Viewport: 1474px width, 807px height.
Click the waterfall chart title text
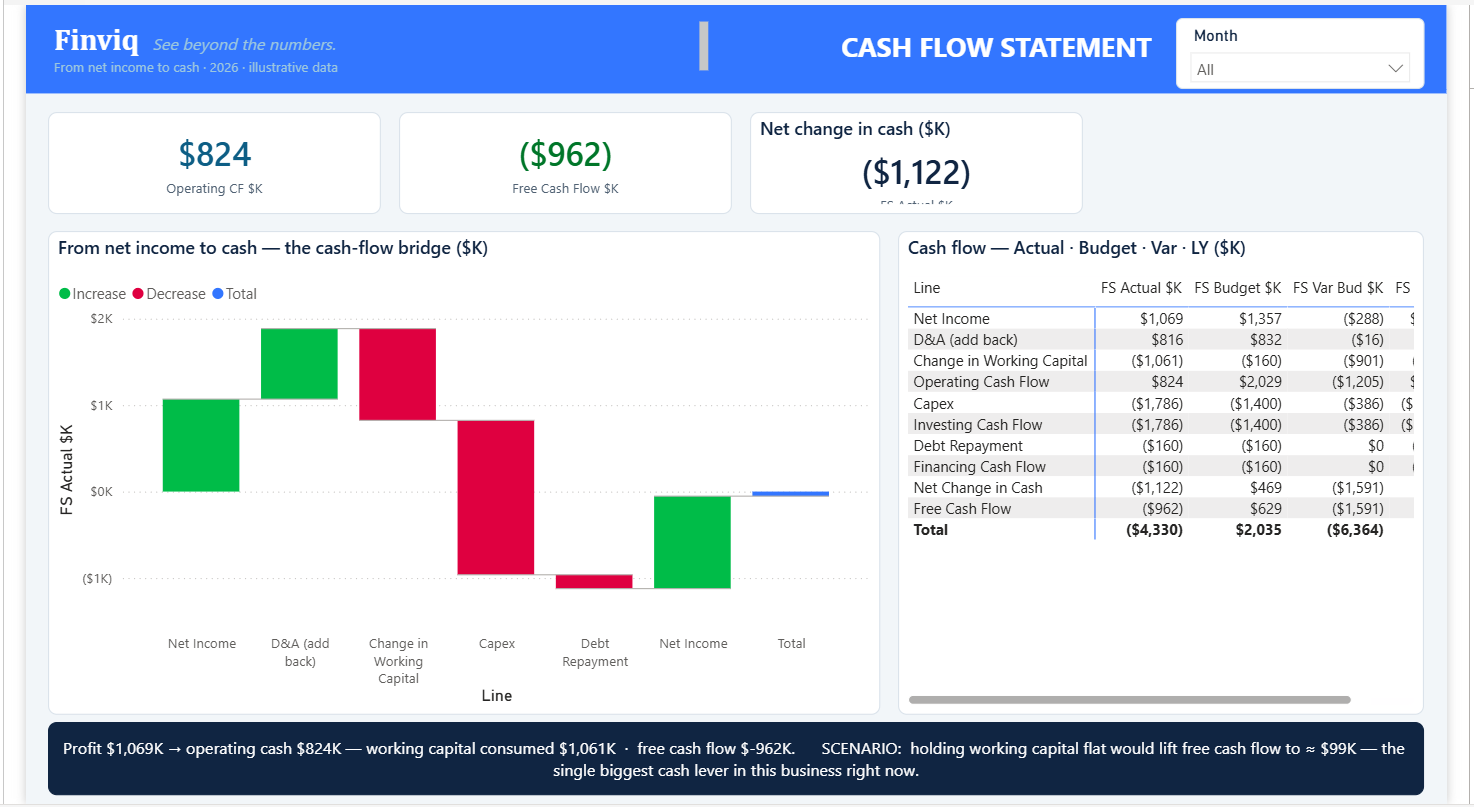273,248
